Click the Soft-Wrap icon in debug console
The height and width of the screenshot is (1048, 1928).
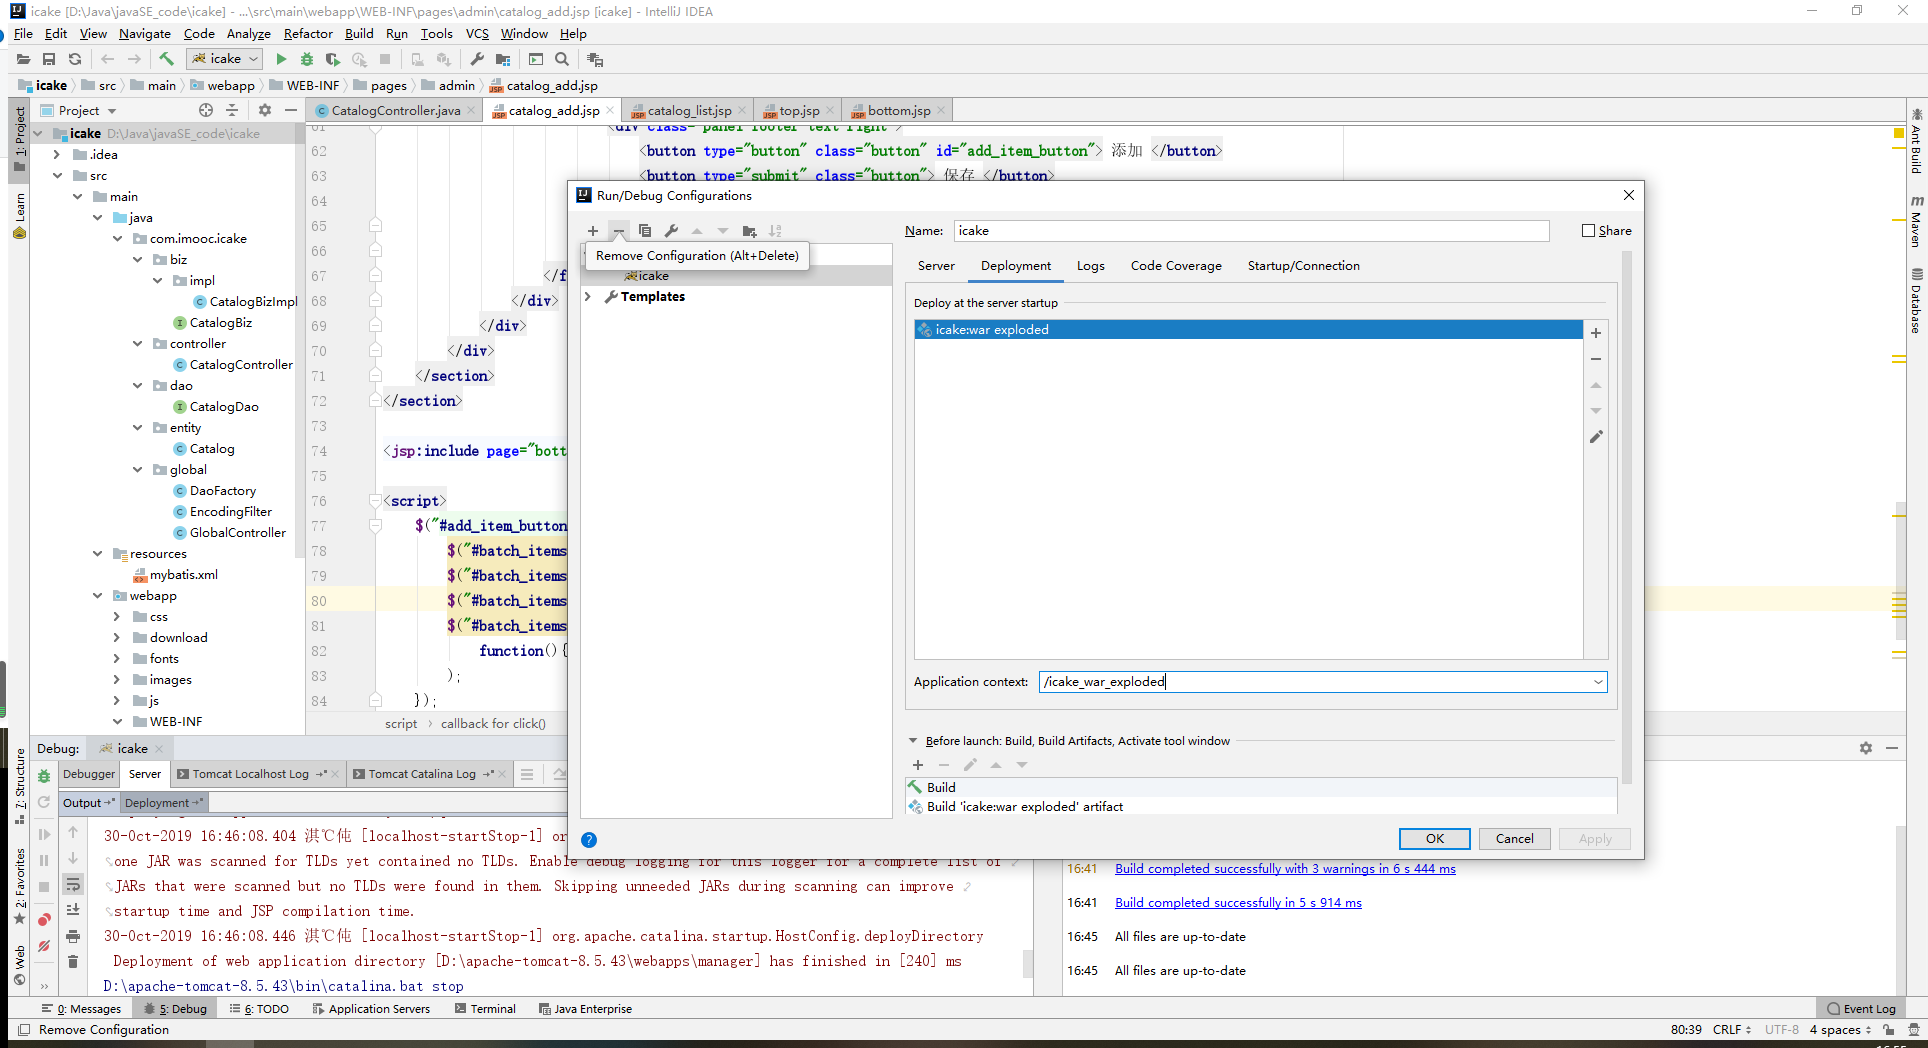[73, 885]
